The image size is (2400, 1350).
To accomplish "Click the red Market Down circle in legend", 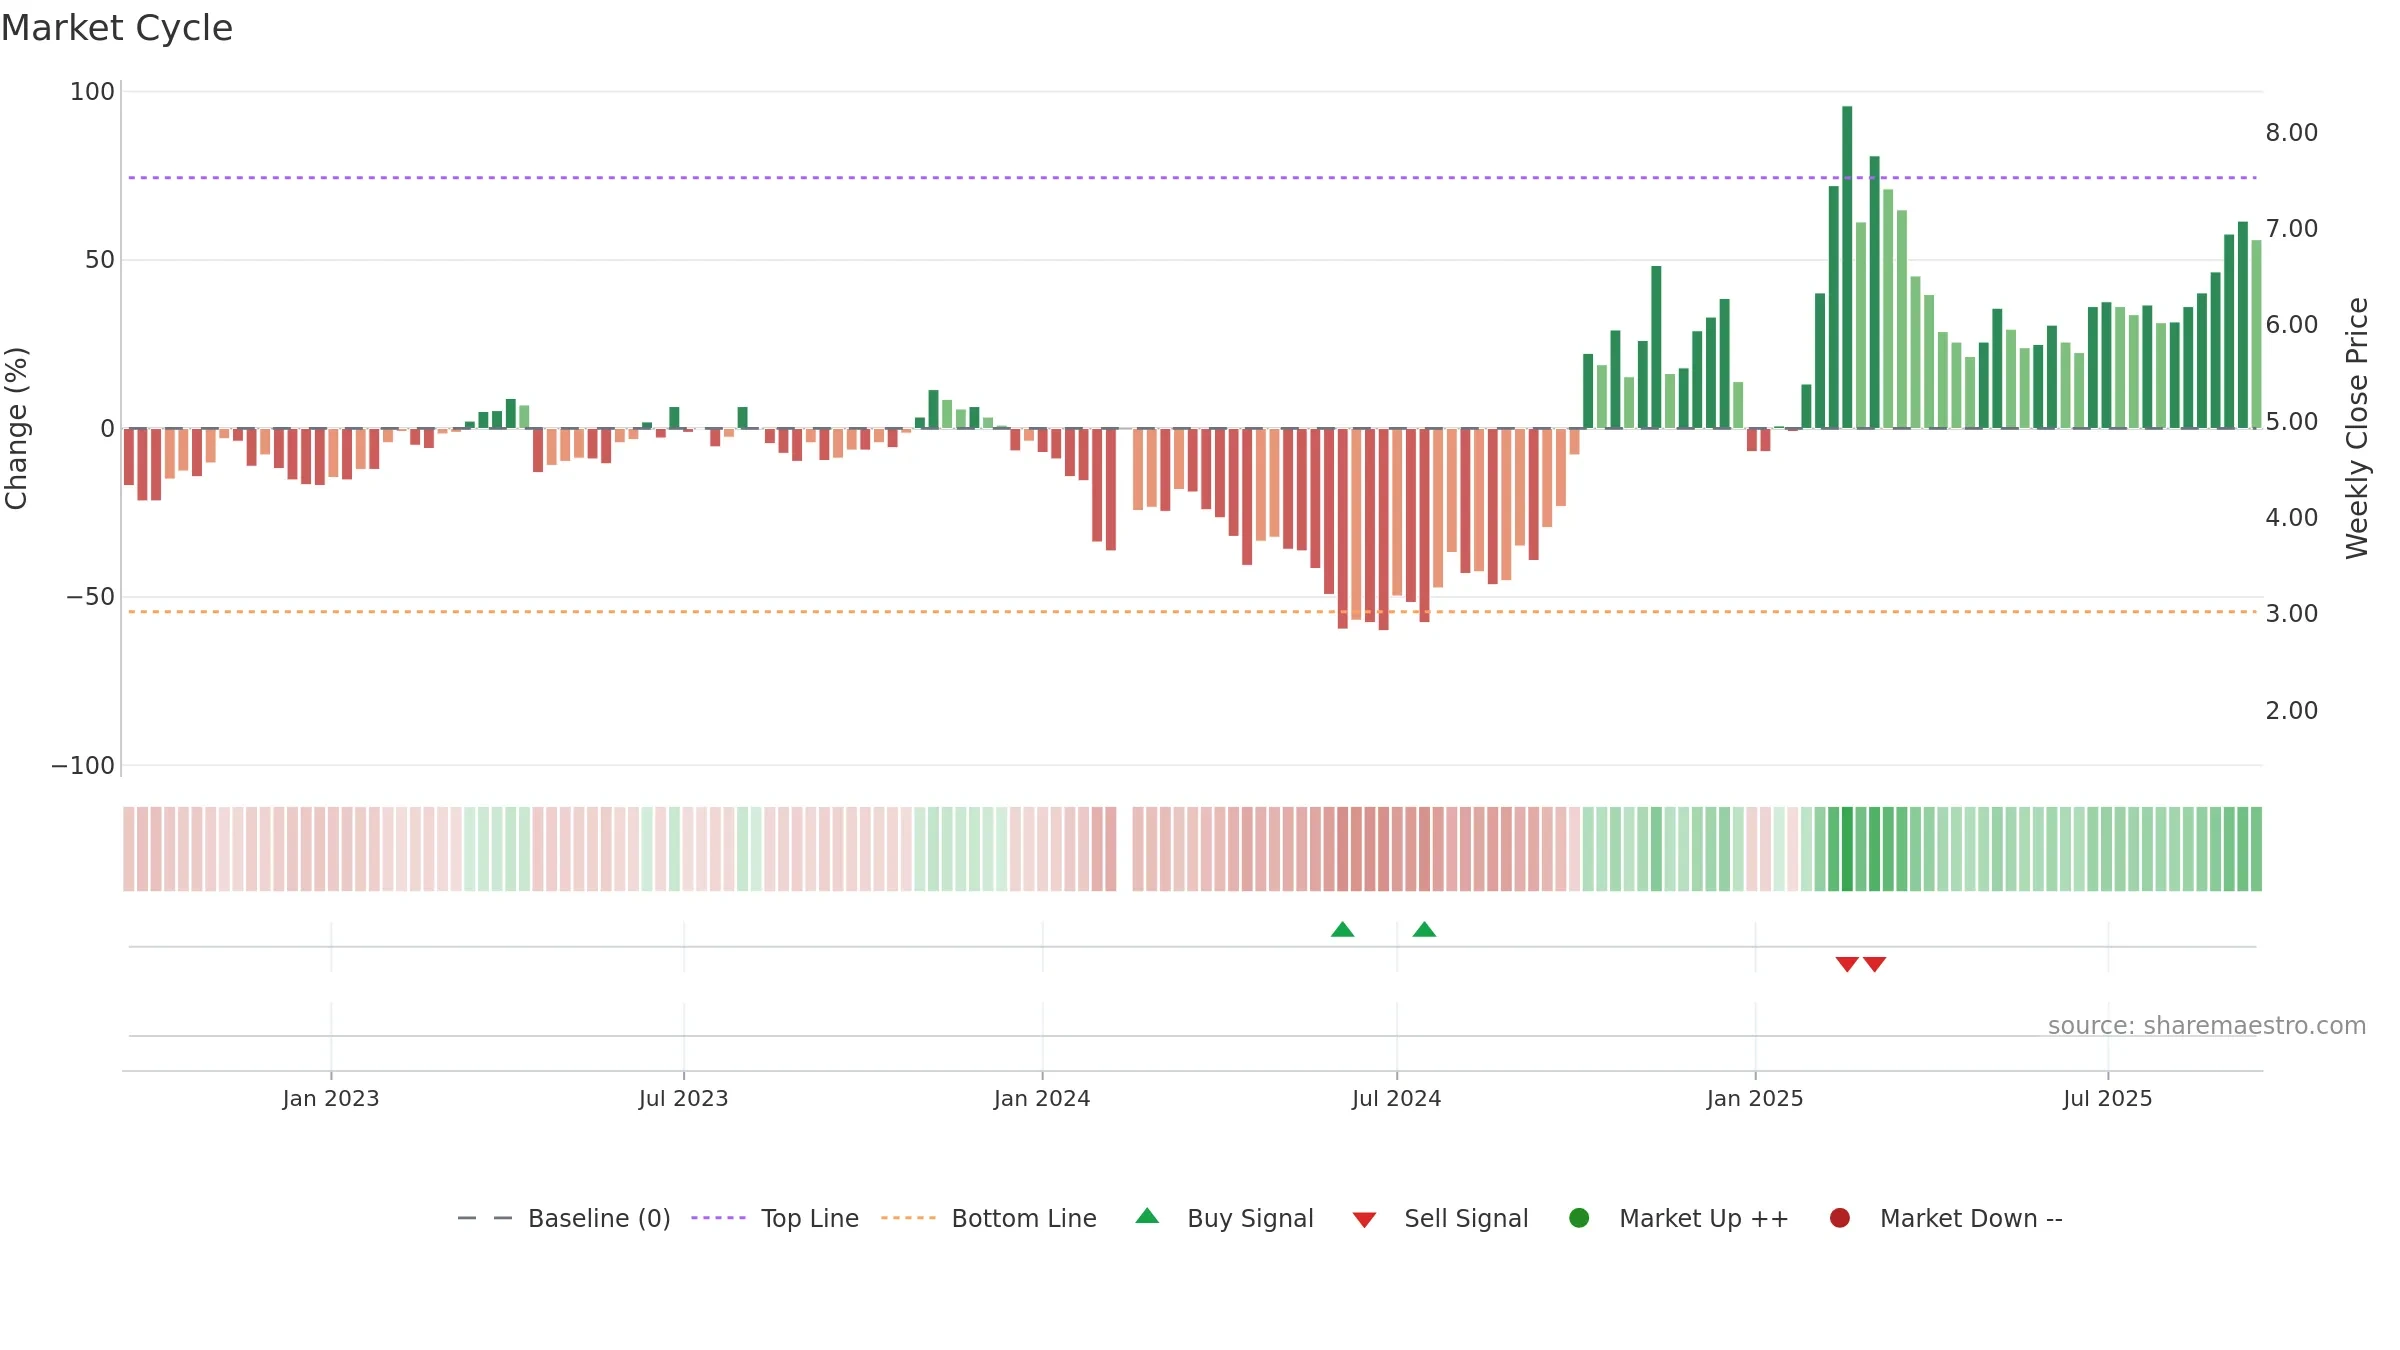I will point(1839,1218).
